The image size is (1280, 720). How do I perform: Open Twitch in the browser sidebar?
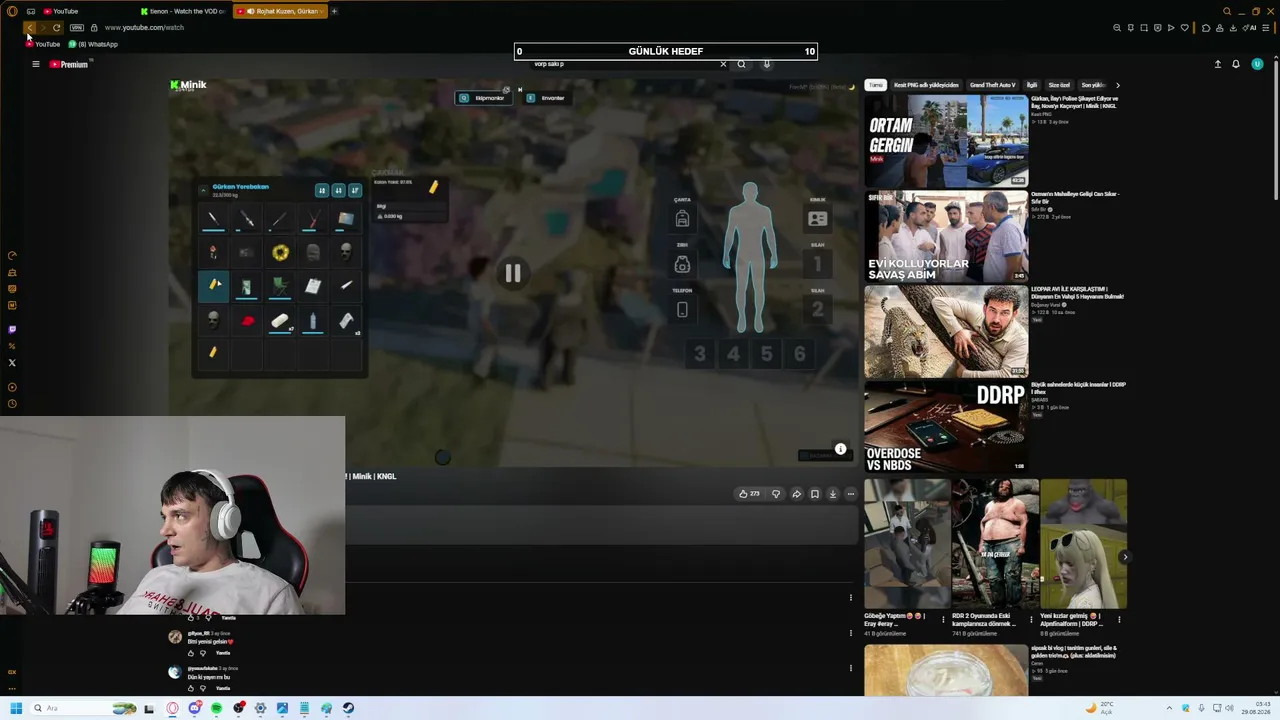pos(12,329)
